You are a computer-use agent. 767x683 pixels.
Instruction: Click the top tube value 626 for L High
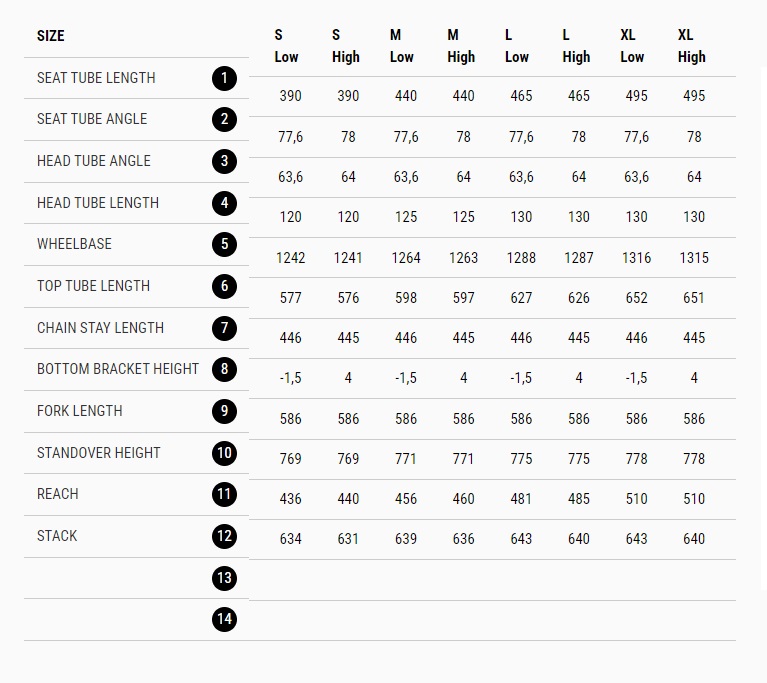click(579, 298)
